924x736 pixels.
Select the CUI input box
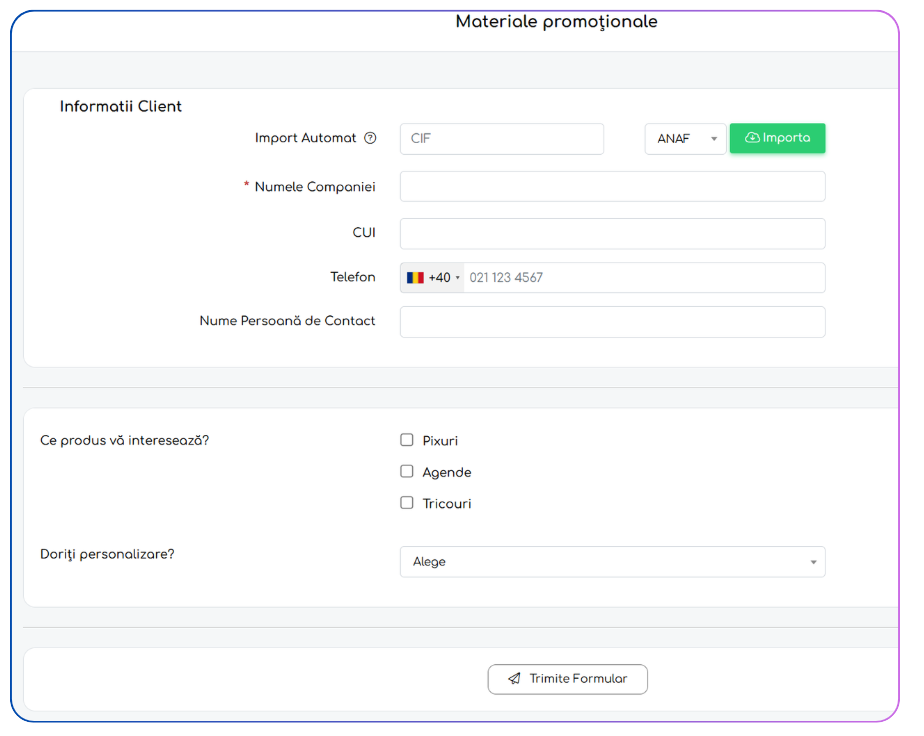612,233
